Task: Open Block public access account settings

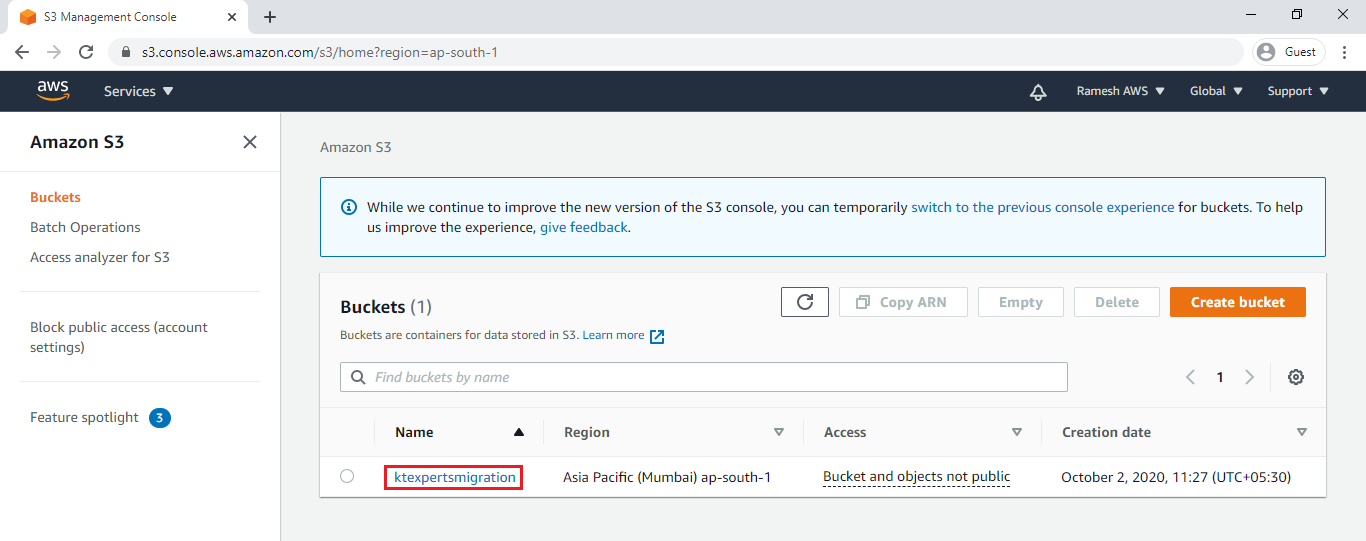Action: coord(119,337)
